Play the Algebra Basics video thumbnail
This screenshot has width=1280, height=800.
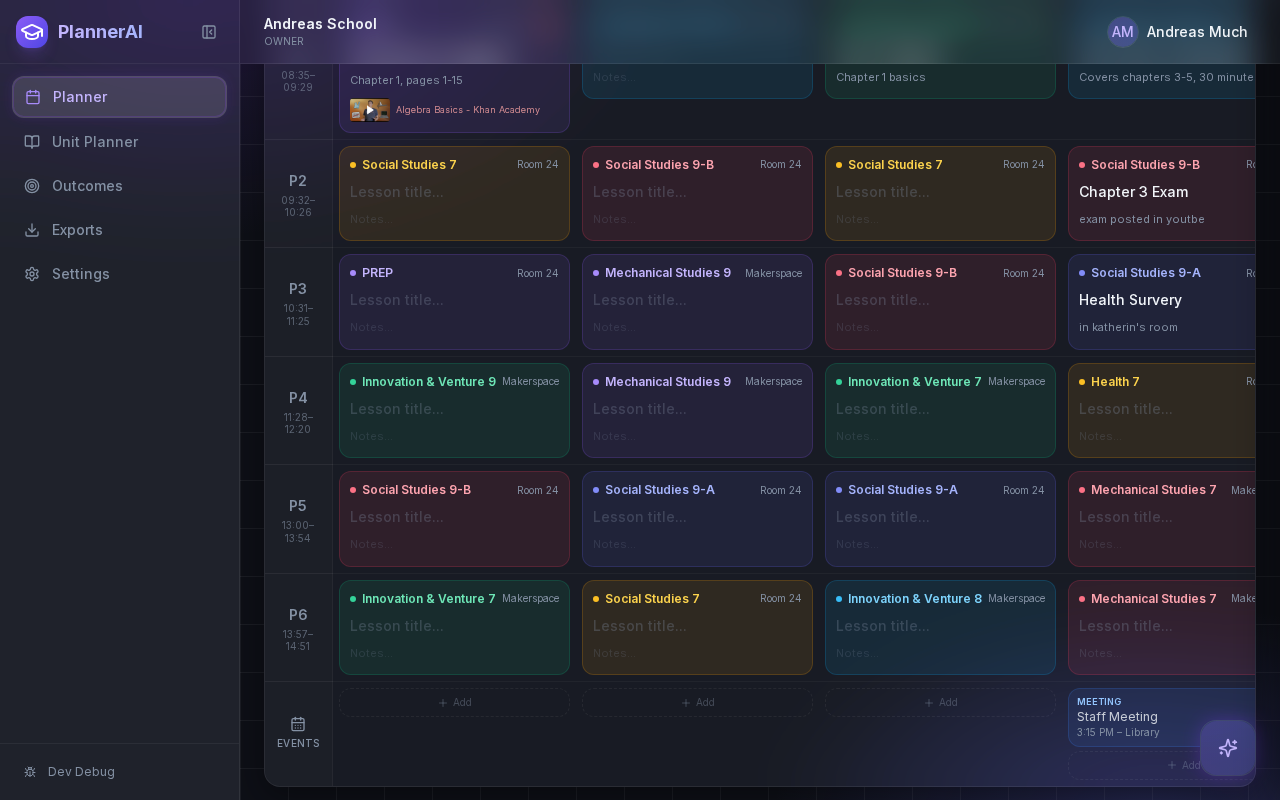coord(370,110)
